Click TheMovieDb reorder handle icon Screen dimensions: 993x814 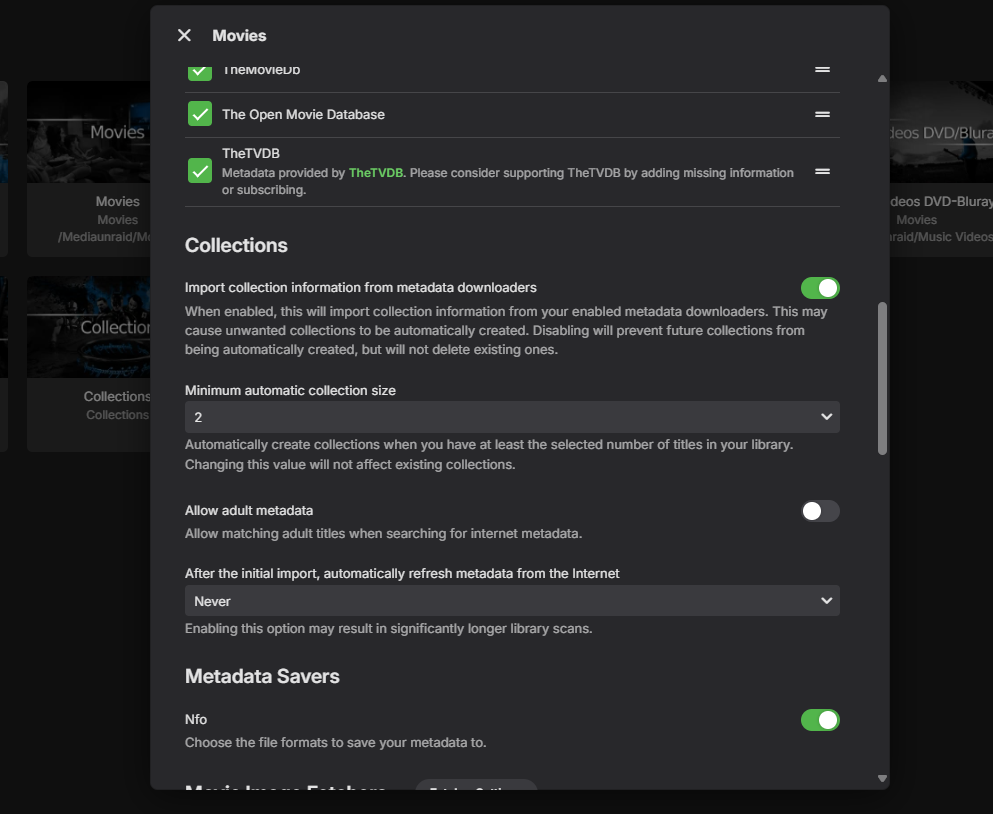pyautogui.click(x=822, y=70)
